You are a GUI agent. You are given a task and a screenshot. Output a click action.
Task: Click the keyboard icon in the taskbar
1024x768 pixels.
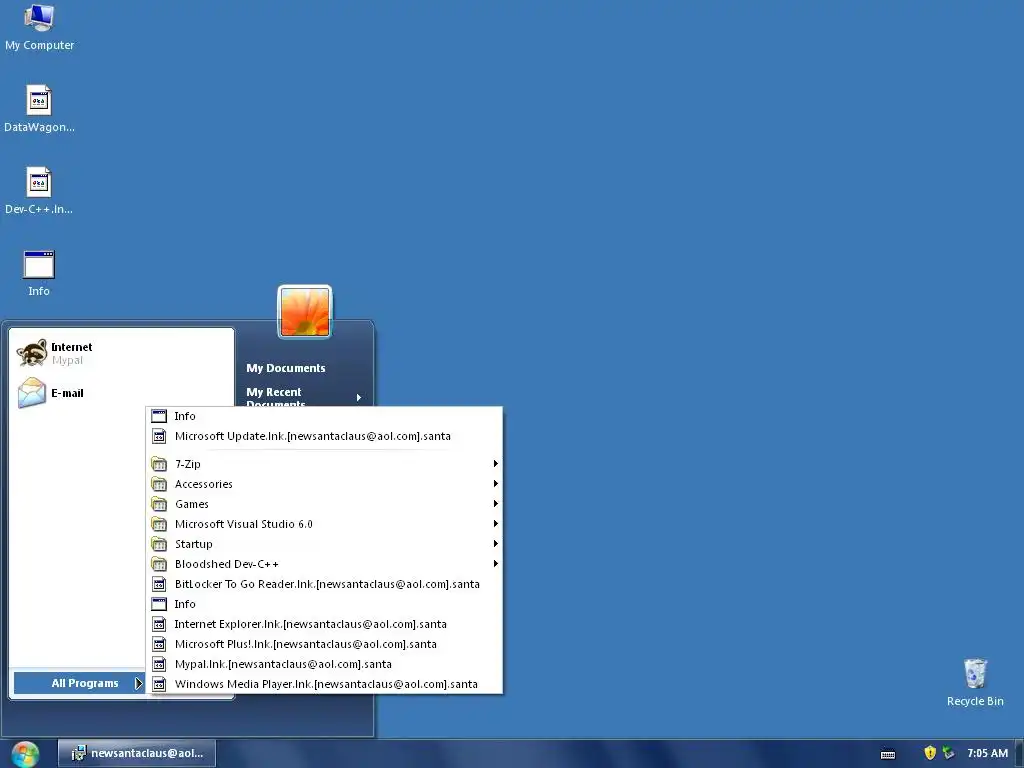(x=888, y=754)
